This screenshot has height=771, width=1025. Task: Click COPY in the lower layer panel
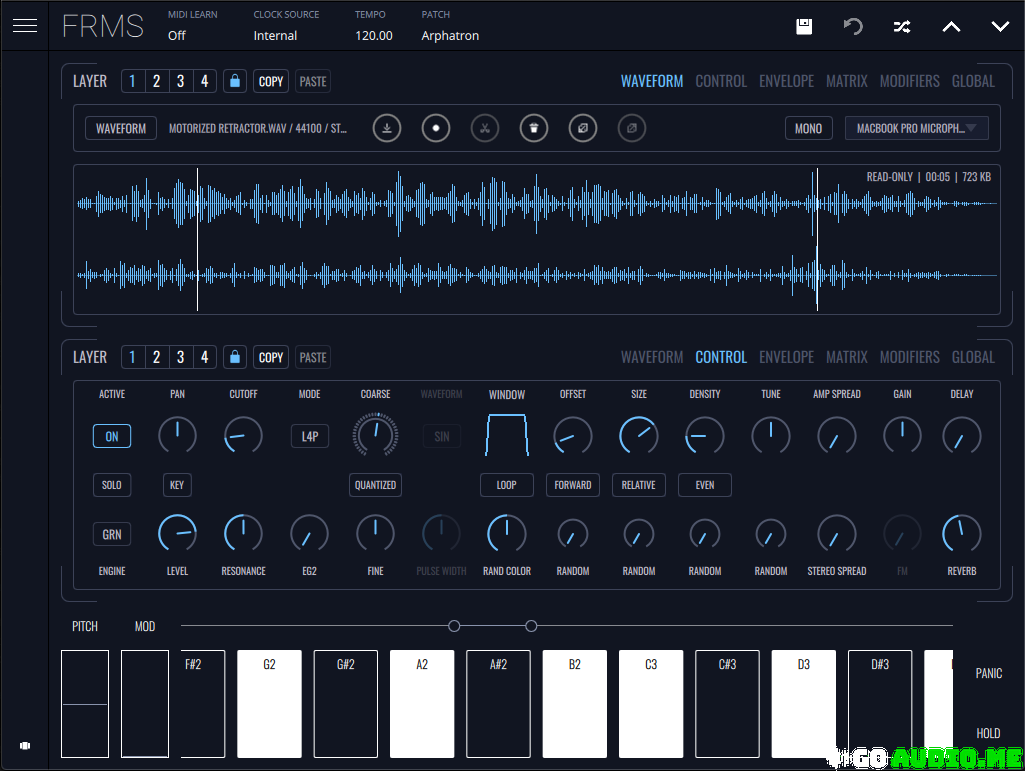(271, 357)
